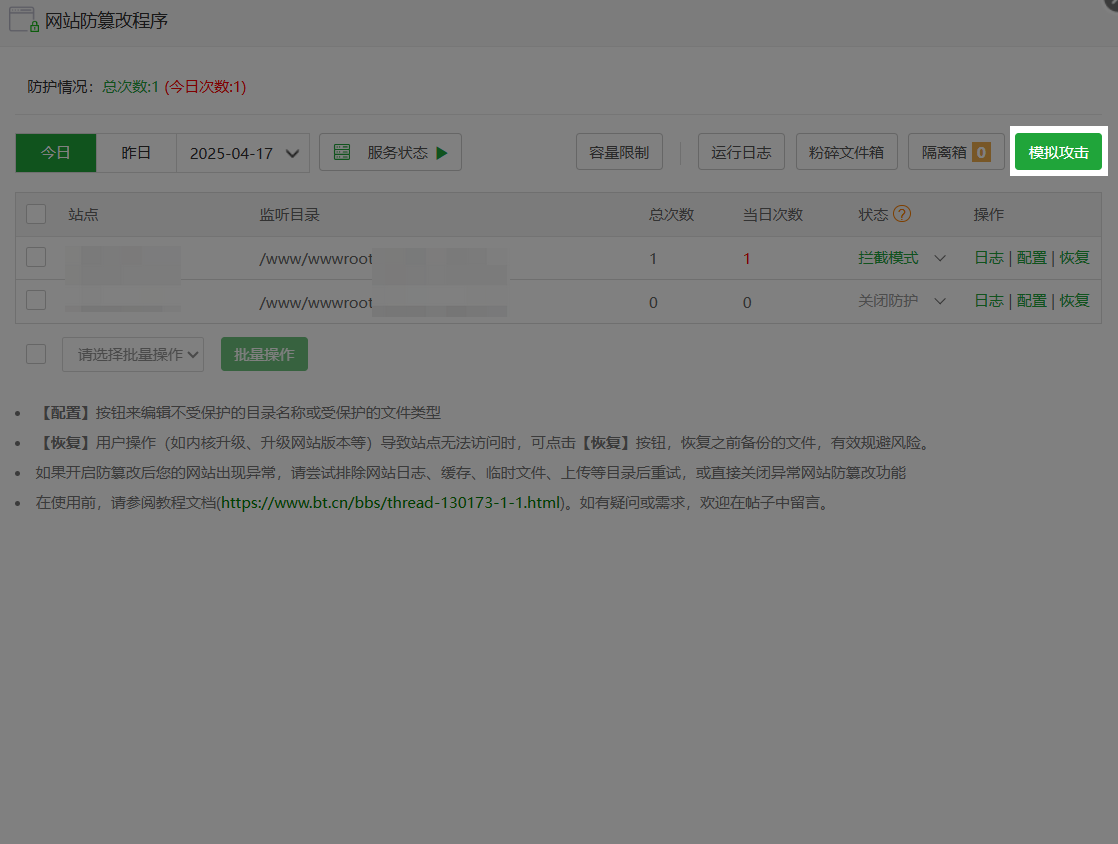
Task: Open the 粉碎文件箱 button
Action: pos(846,153)
